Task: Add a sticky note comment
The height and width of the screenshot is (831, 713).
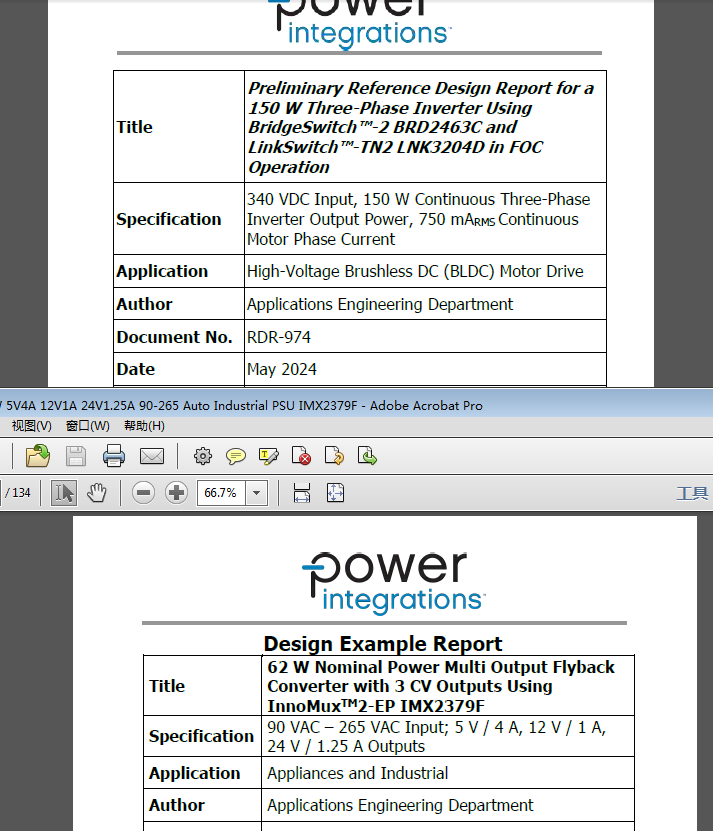Action: pos(235,456)
